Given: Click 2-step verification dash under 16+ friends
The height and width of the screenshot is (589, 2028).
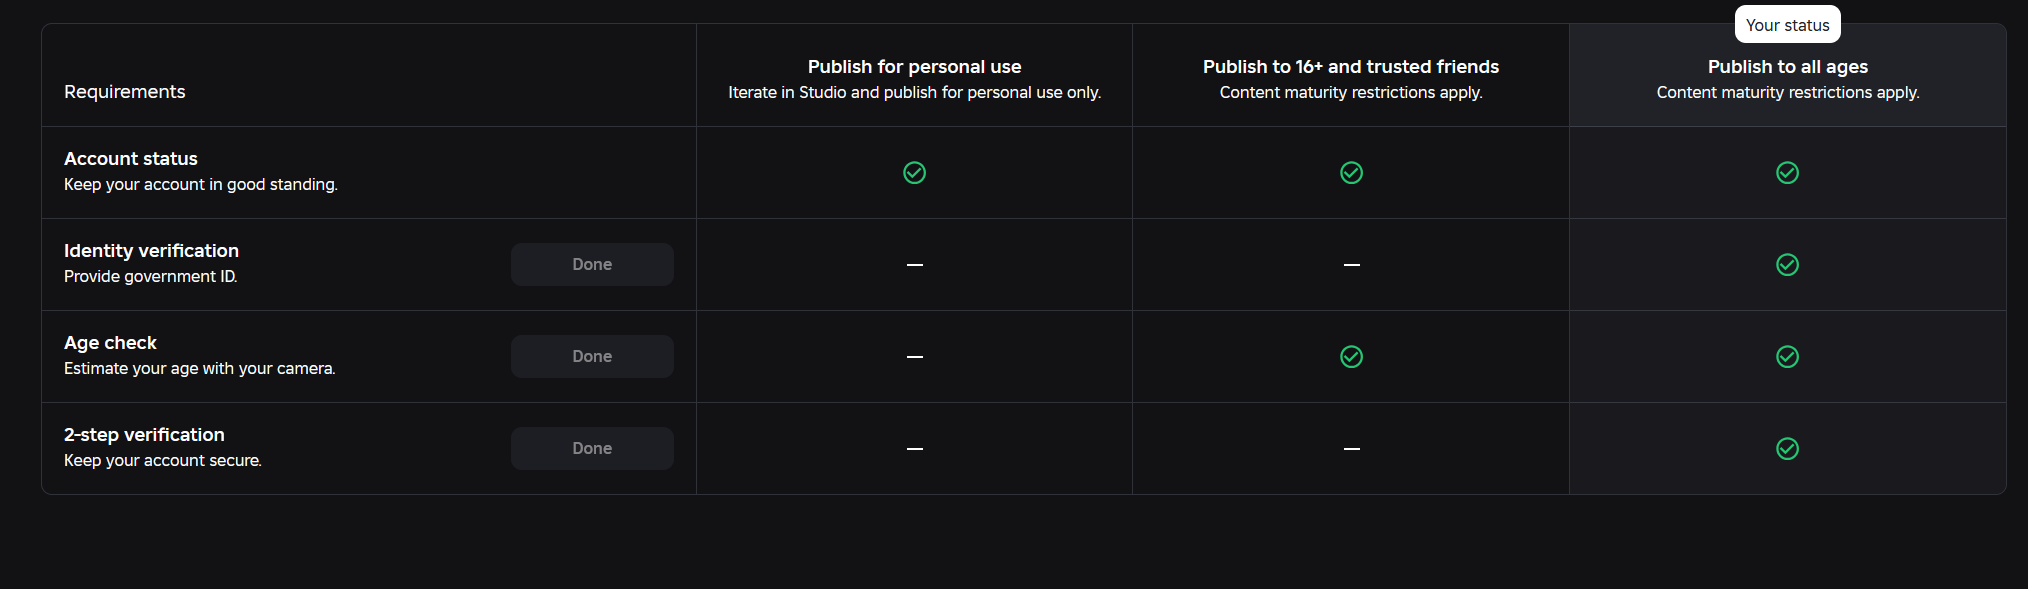Looking at the screenshot, I should click(x=1351, y=449).
